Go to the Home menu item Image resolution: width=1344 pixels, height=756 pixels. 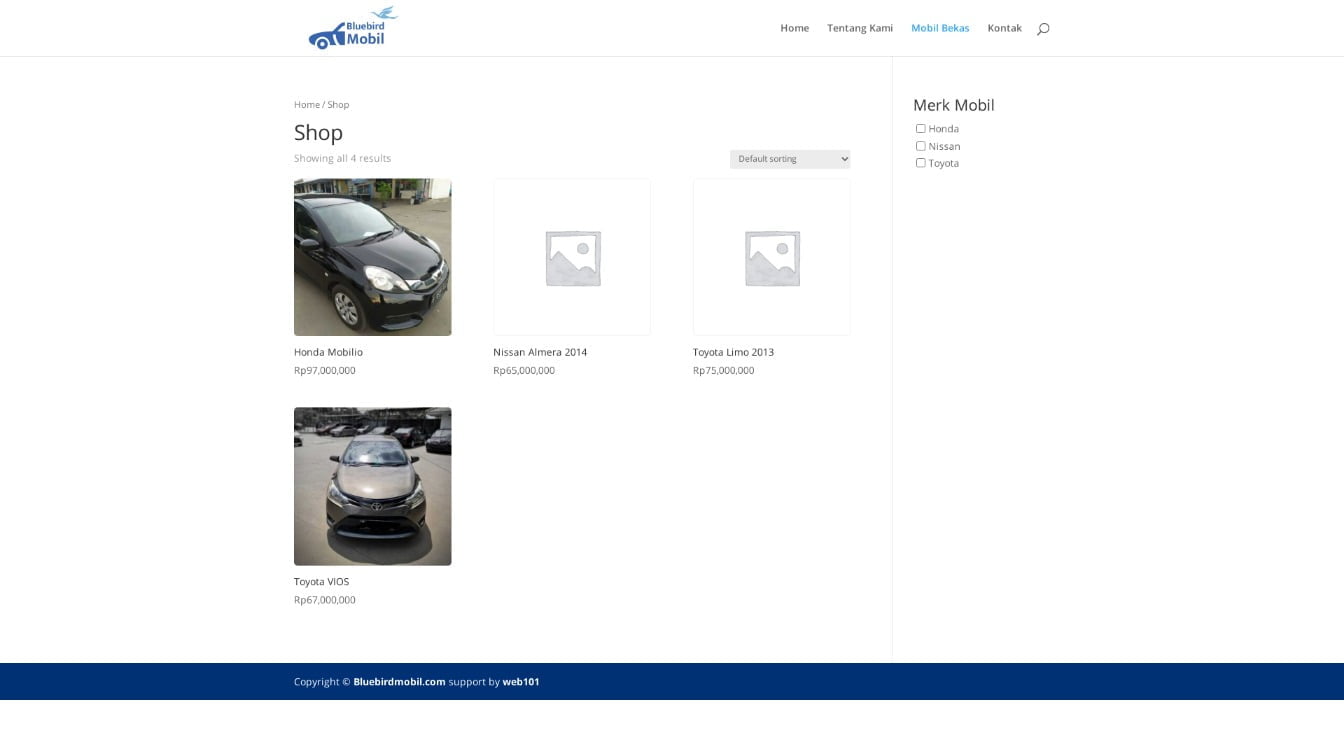tap(794, 28)
